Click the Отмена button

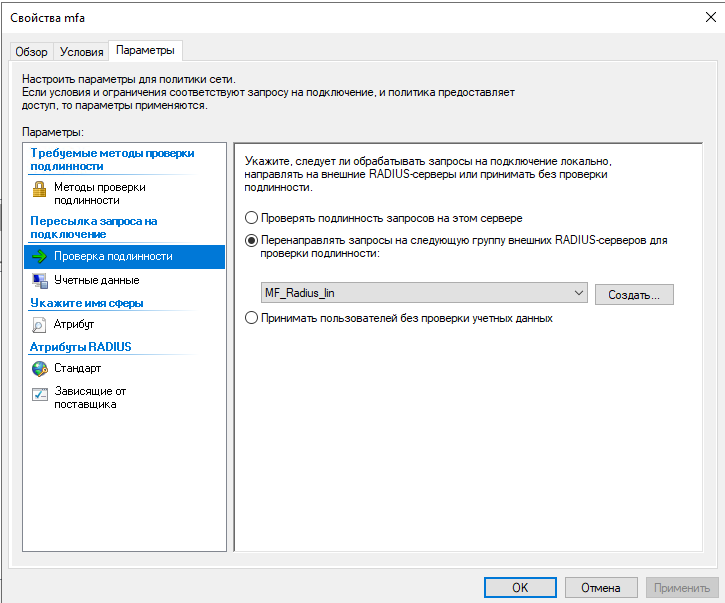(x=600, y=588)
